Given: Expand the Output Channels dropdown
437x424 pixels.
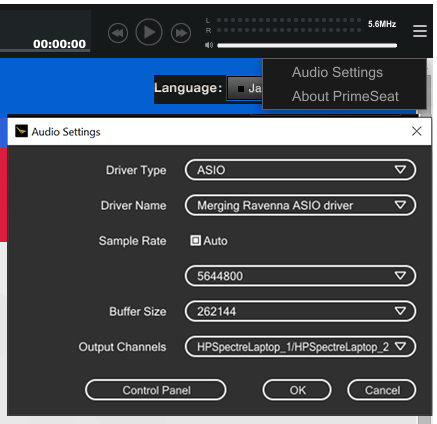Looking at the screenshot, I should tap(300, 347).
